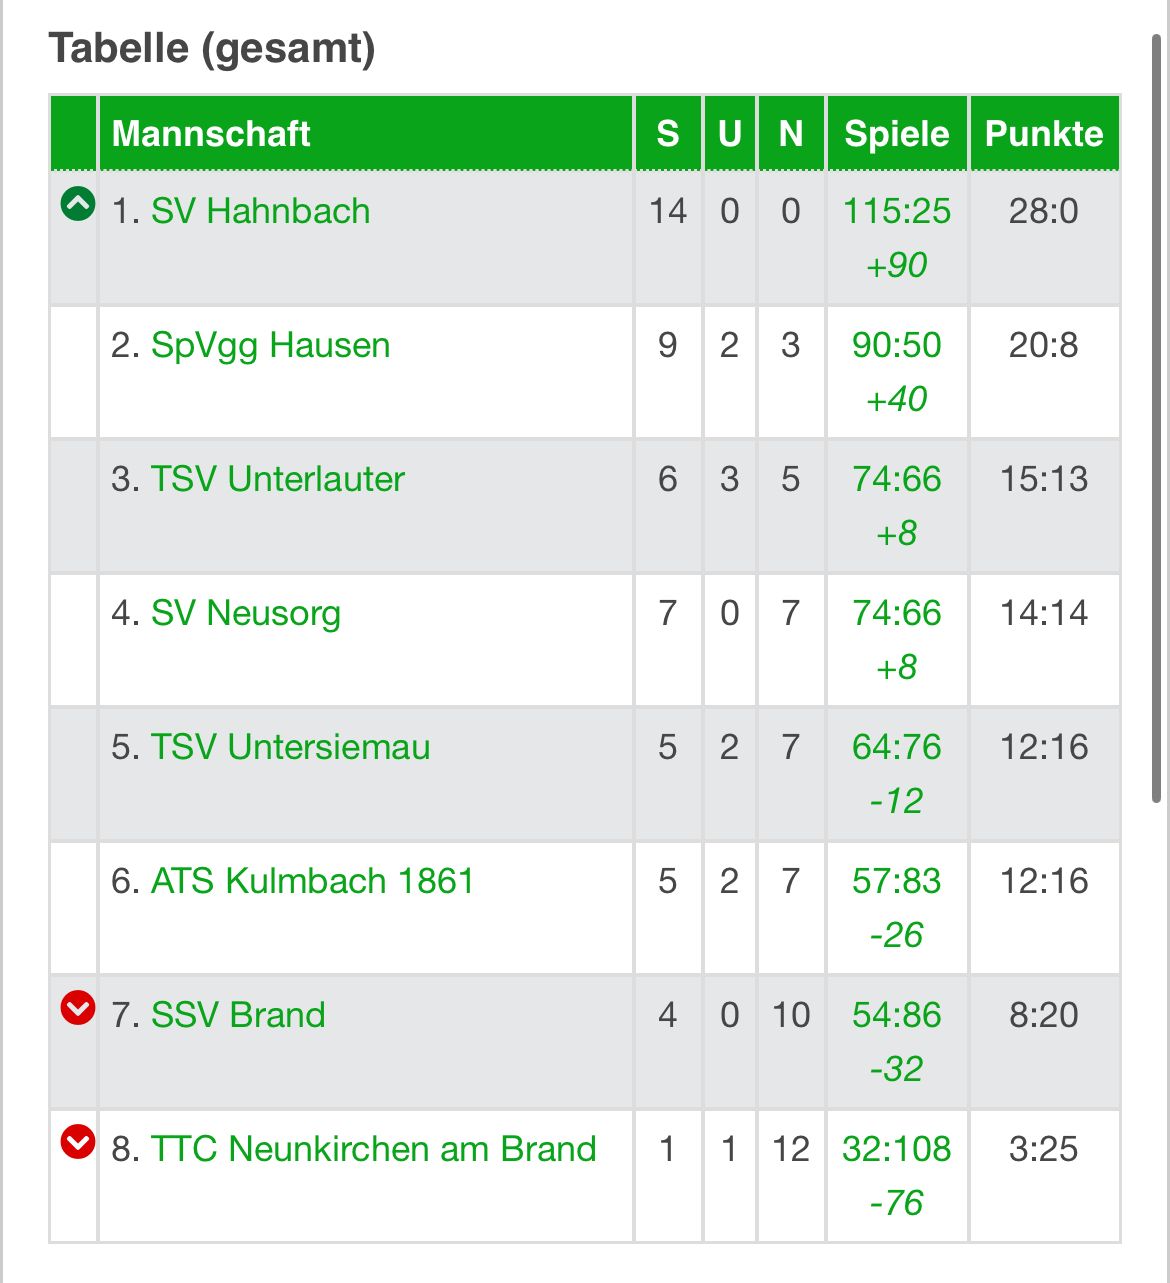Open the SpVgg Hausen team page
Image resolution: width=1170 pixels, height=1283 pixels.
point(270,345)
